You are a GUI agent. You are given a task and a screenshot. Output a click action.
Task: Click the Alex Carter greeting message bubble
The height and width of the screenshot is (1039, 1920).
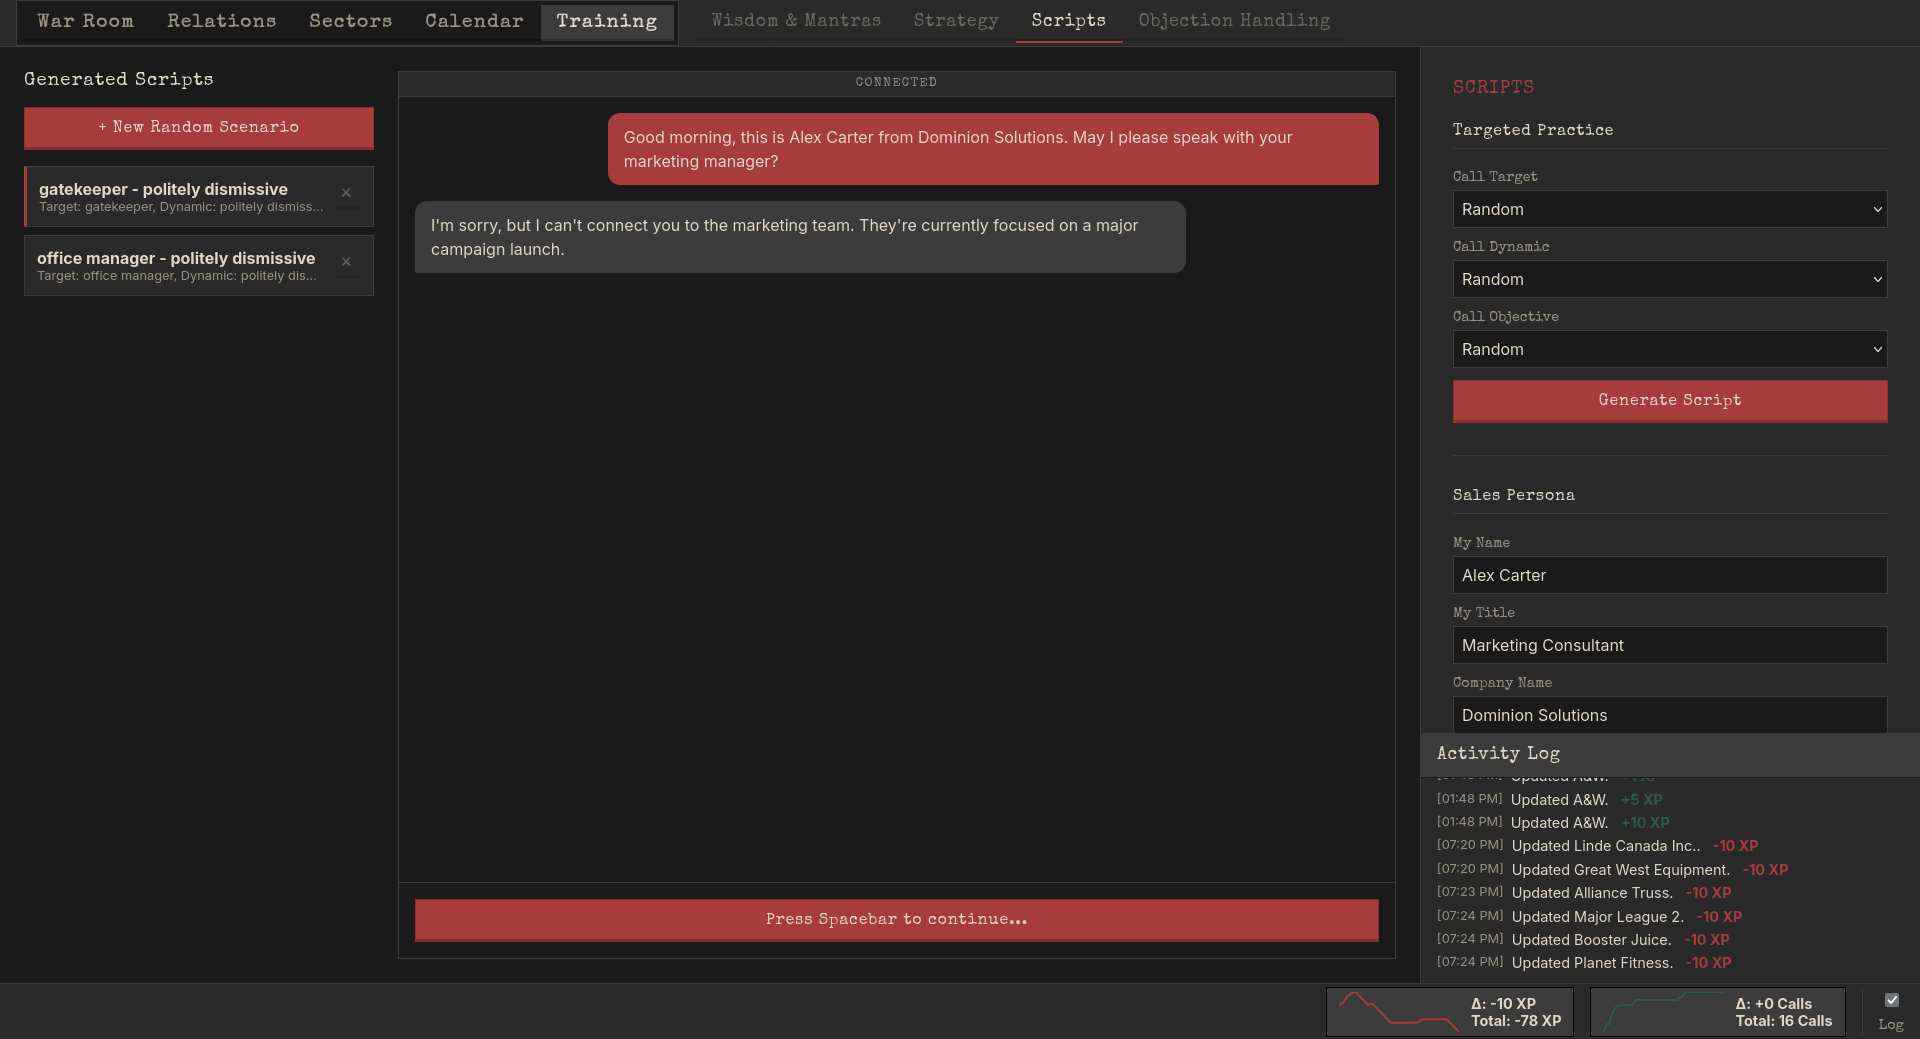point(993,149)
